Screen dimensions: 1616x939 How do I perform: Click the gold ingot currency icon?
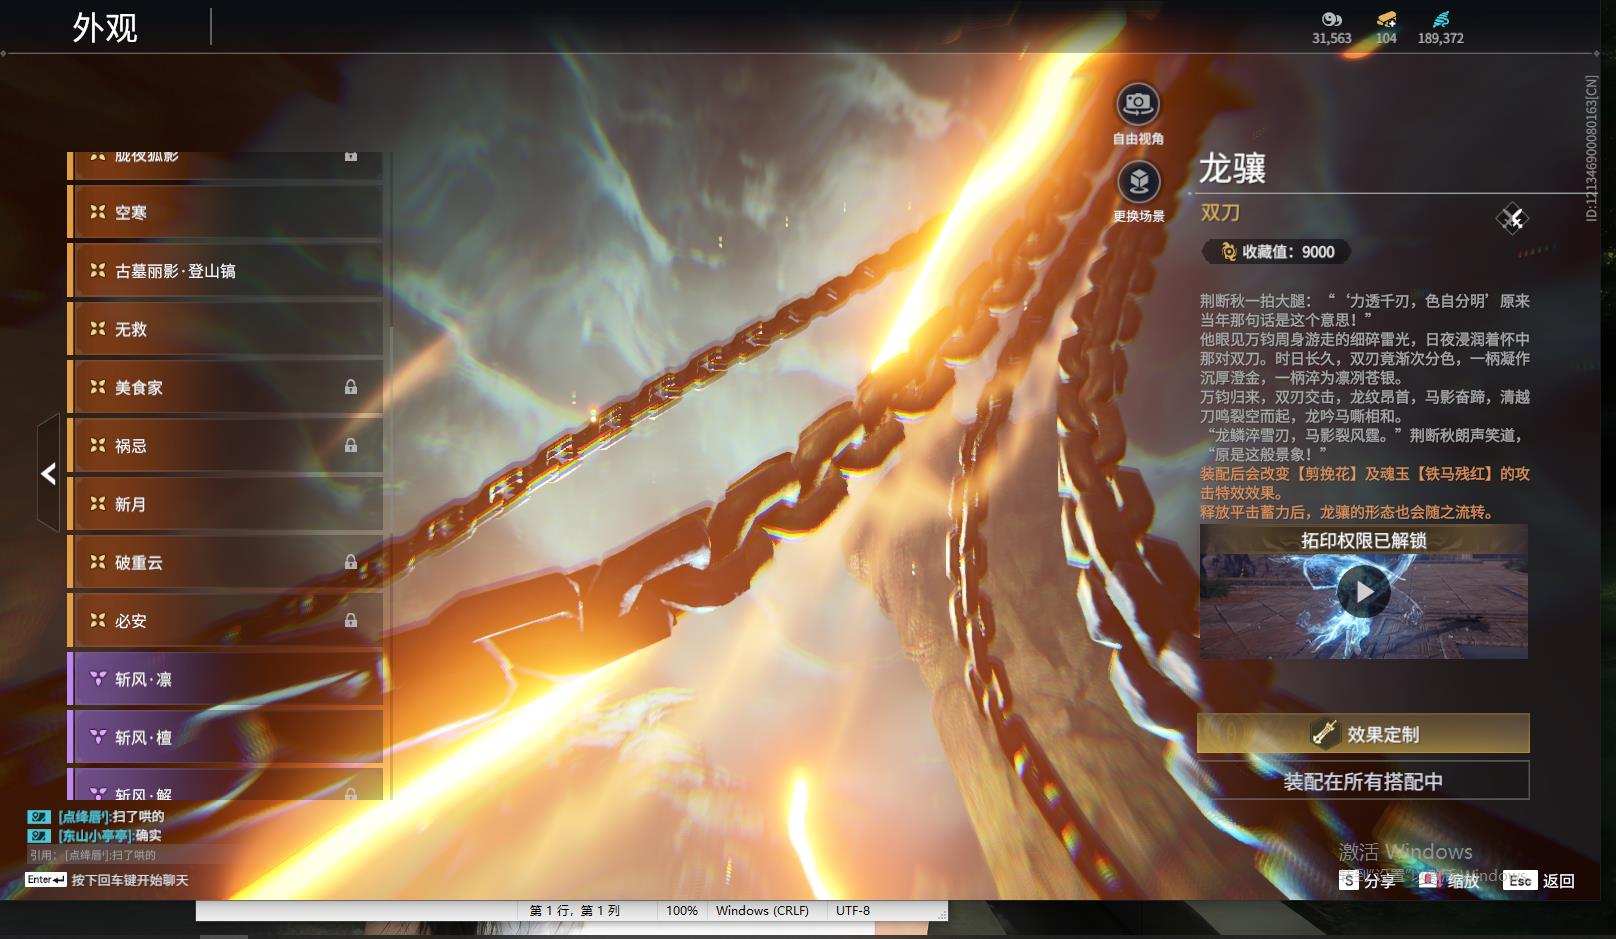pyautogui.click(x=1386, y=19)
